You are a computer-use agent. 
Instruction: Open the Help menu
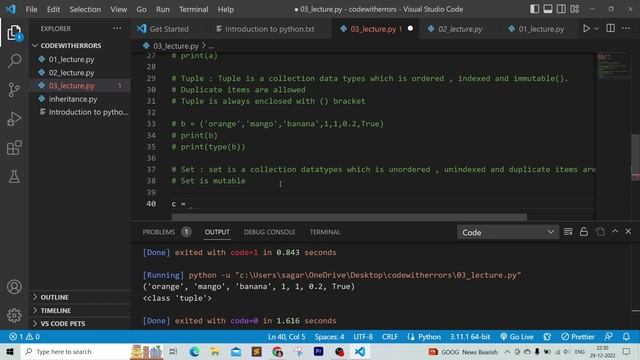click(226, 9)
